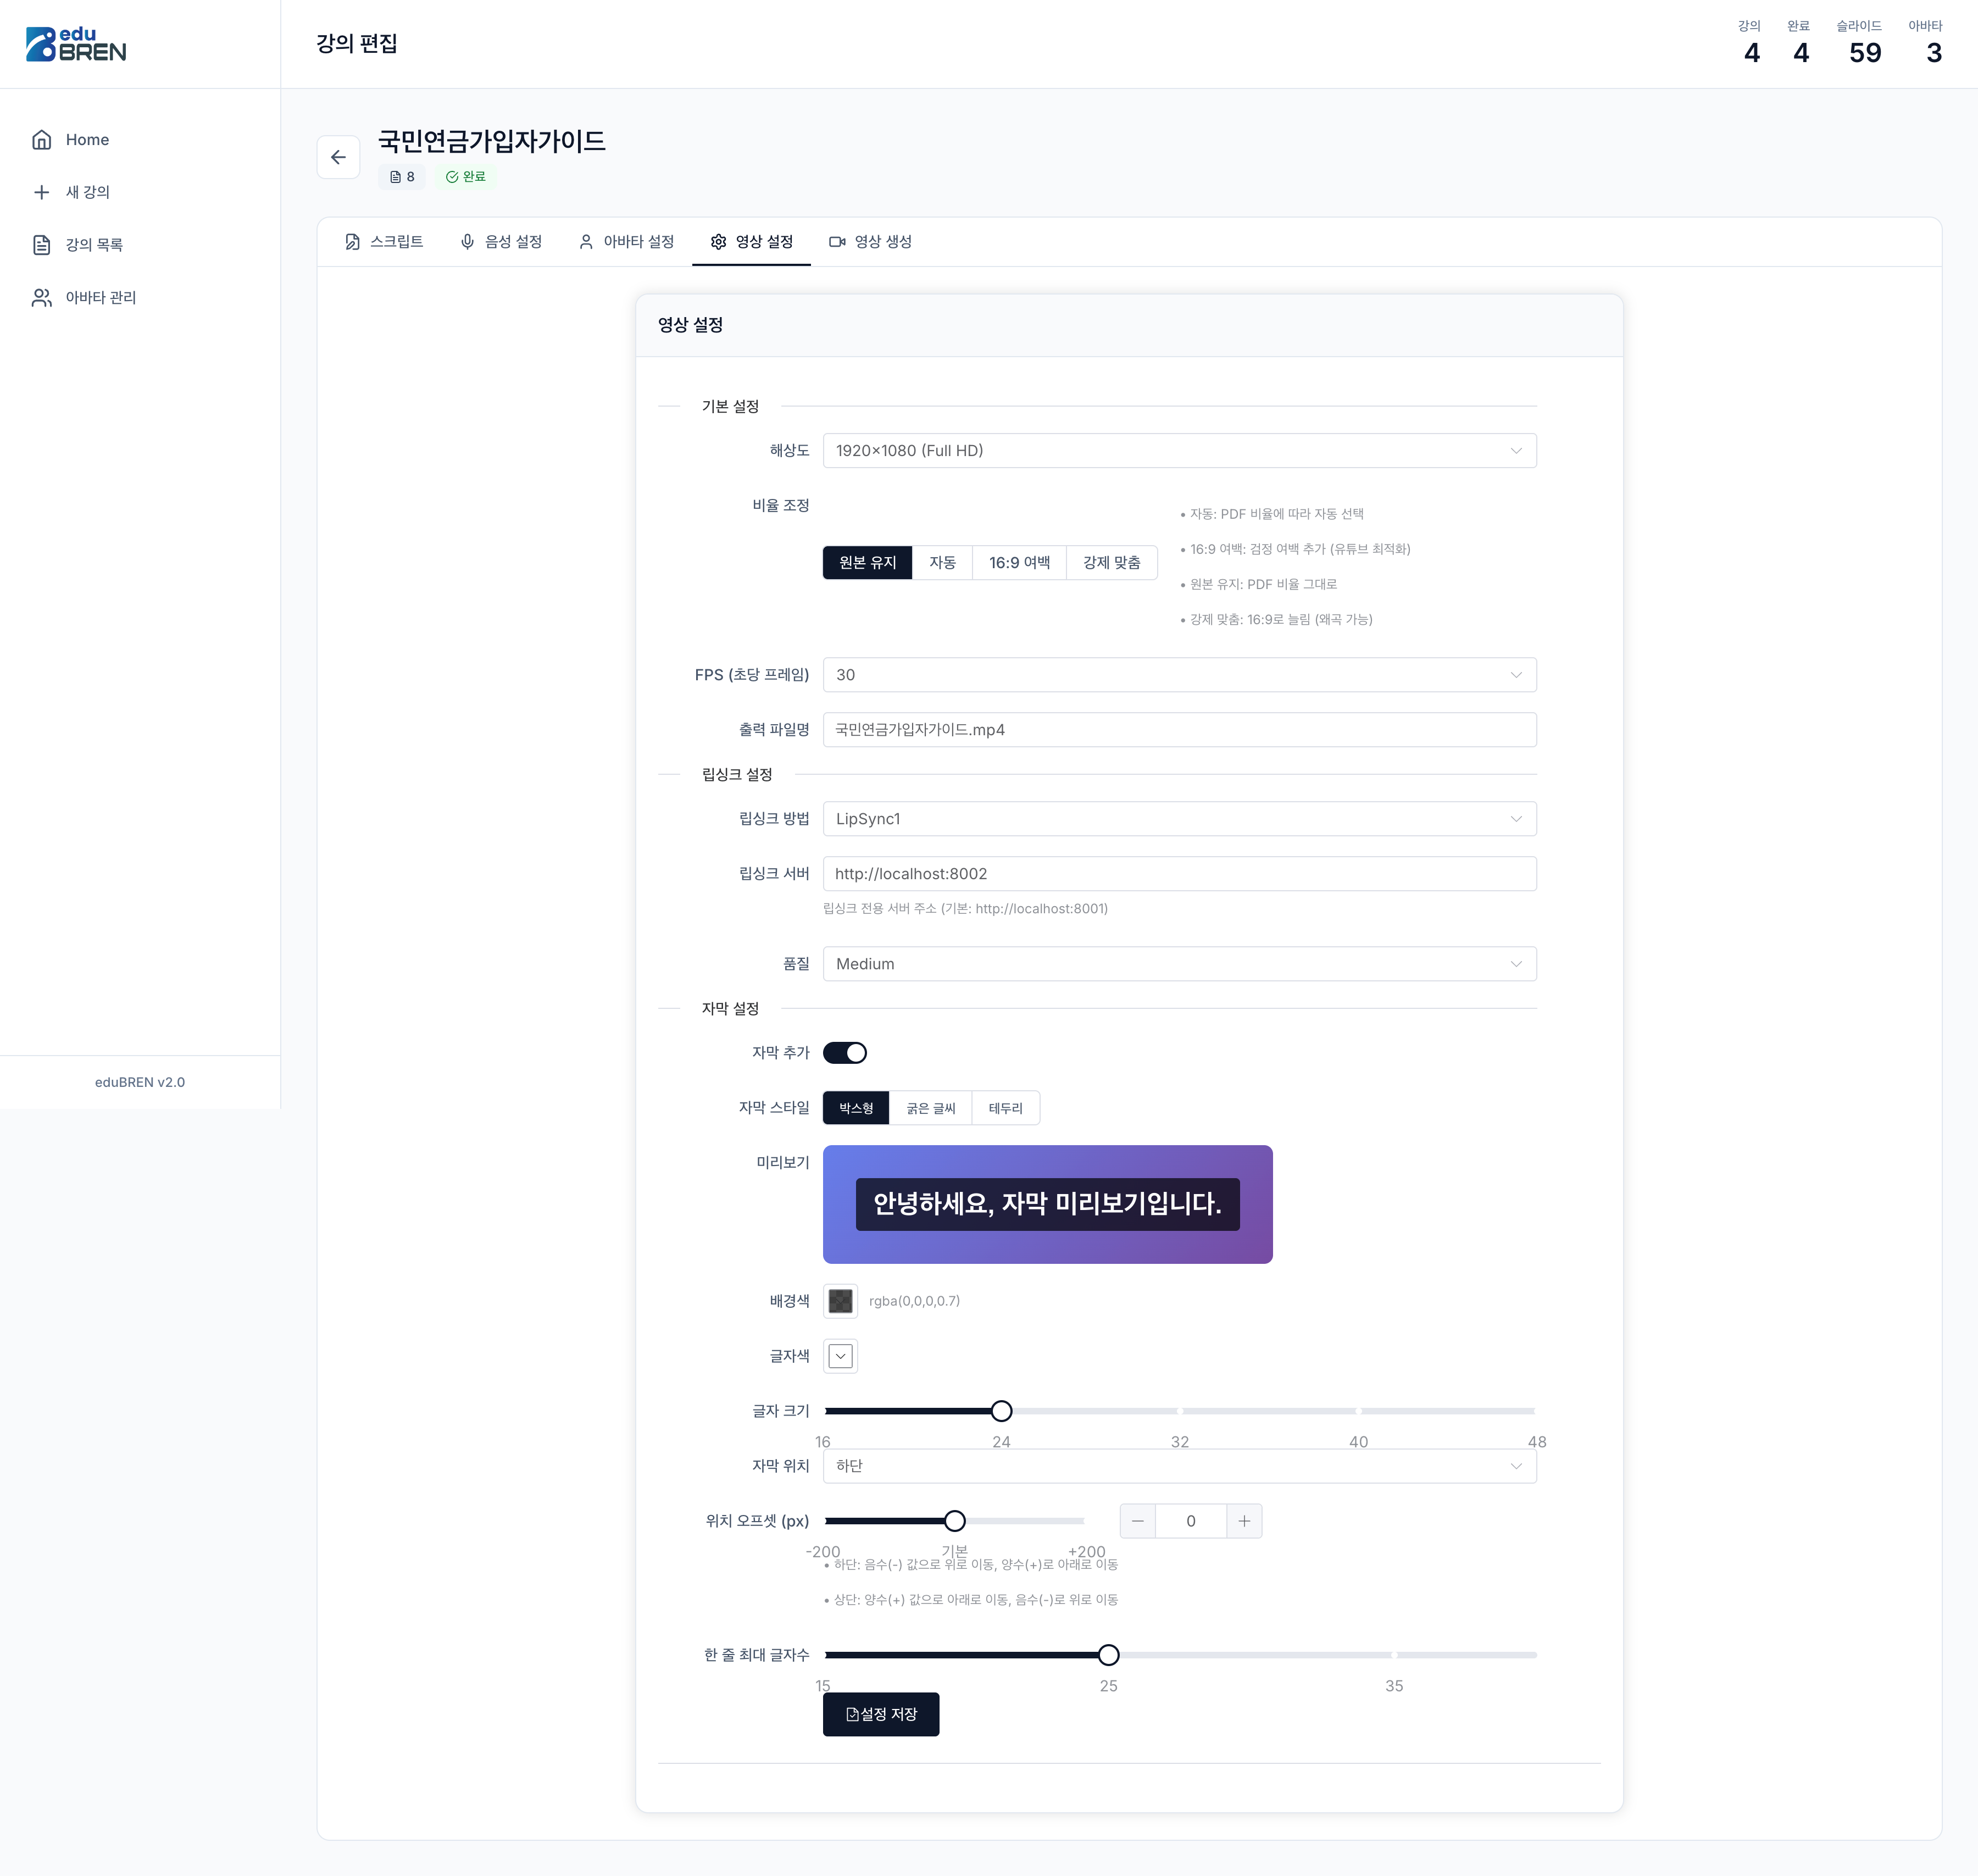This screenshot has width=1978, height=1876.
Task: Switch to the 음성 설정 tab
Action: pos(501,242)
